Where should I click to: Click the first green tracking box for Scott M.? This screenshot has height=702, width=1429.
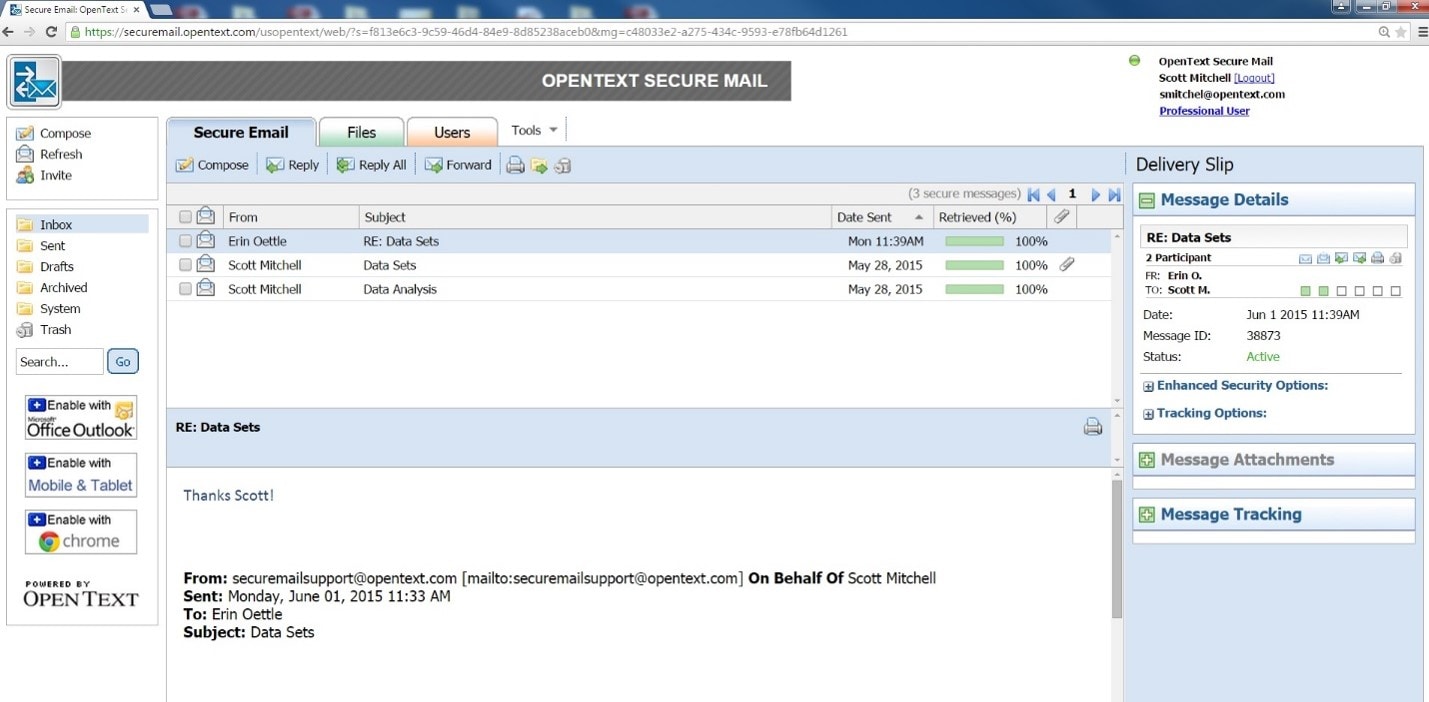pyautogui.click(x=1305, y=291)
